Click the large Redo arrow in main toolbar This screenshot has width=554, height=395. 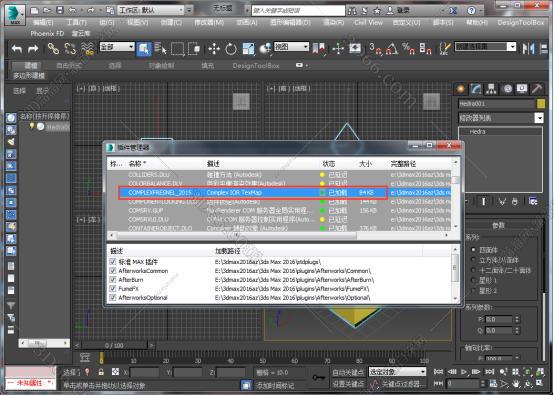pyautogui.click(x=33, y=49)
